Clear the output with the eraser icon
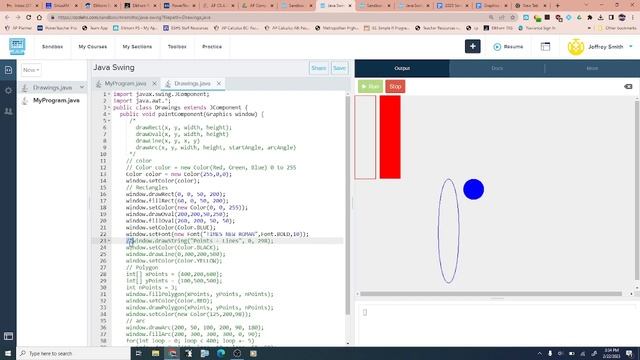The width and height of the screenshot is (640, 360). (x=628, y=87)
